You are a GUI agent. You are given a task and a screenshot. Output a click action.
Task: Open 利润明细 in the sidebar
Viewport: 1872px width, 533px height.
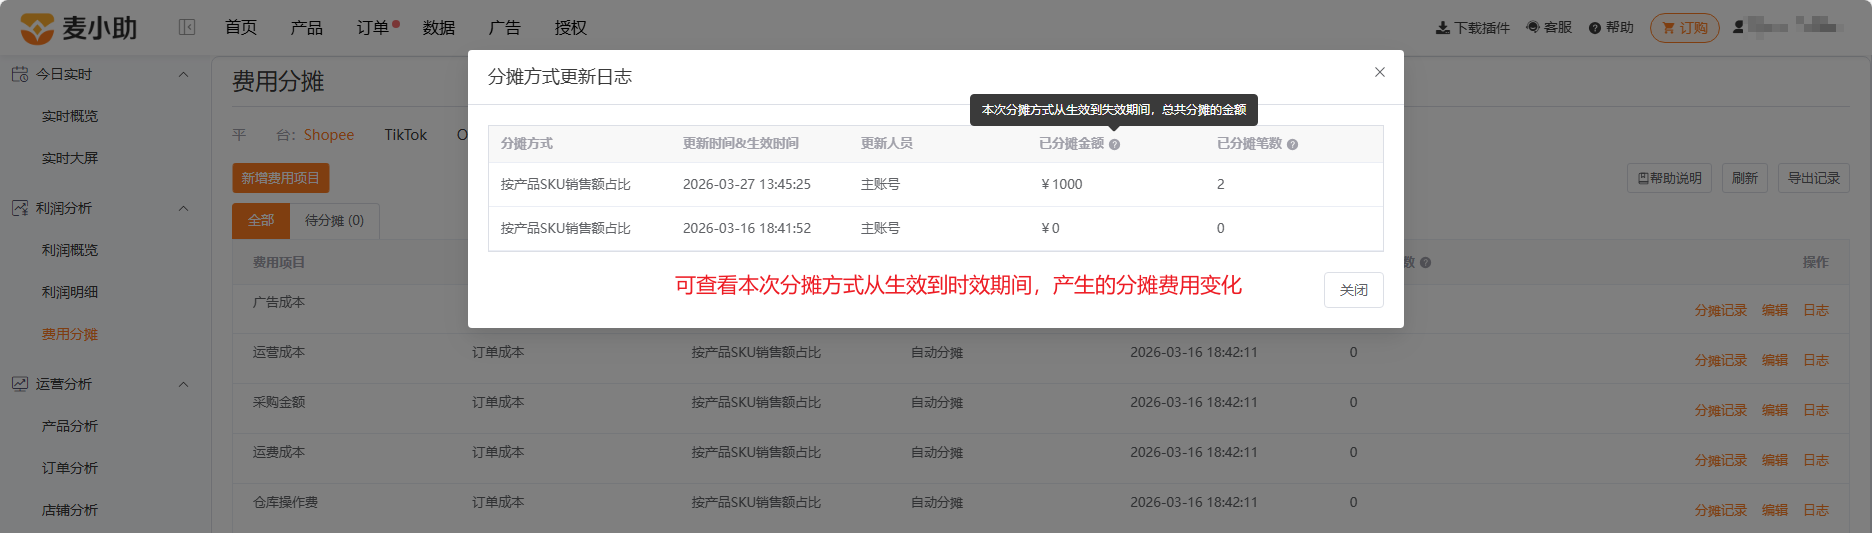point(70,292)
